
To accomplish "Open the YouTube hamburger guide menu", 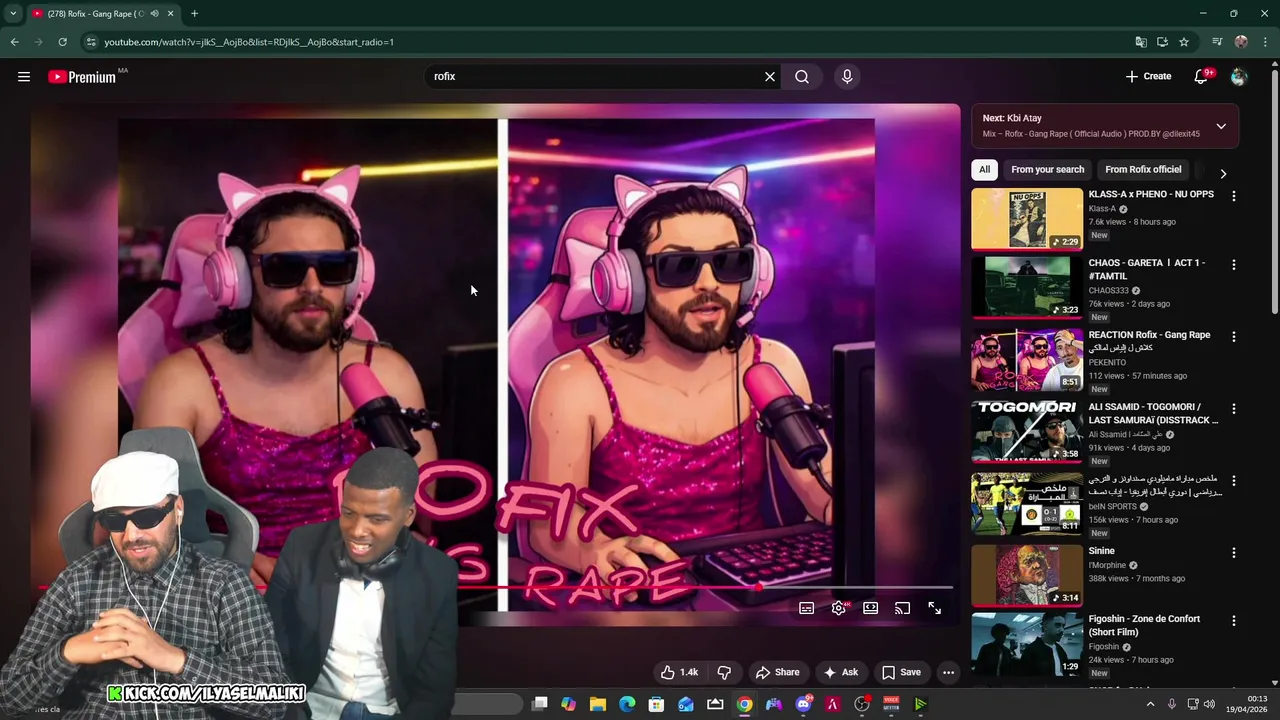I will tap(24, 76).
